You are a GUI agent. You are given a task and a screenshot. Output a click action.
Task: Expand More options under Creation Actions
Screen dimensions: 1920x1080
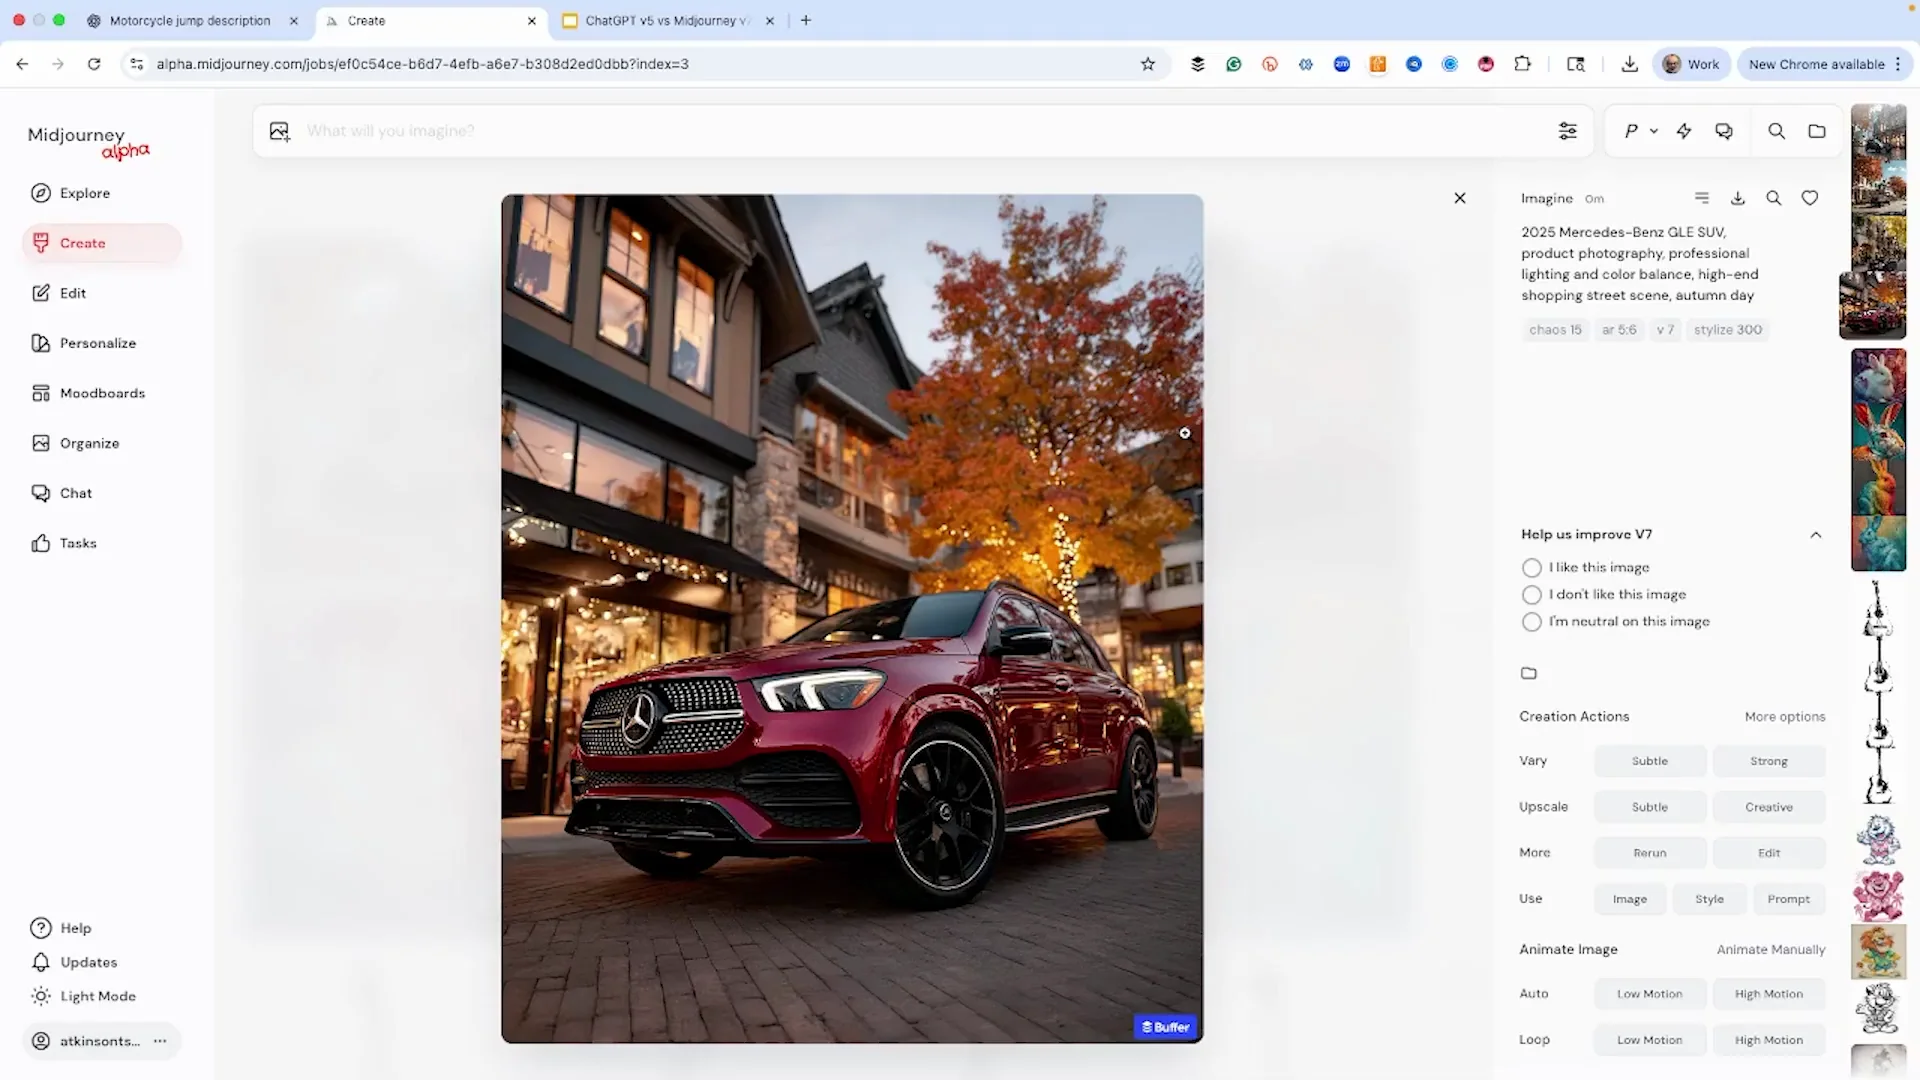pyautogui.click(x=1784, y=716)
